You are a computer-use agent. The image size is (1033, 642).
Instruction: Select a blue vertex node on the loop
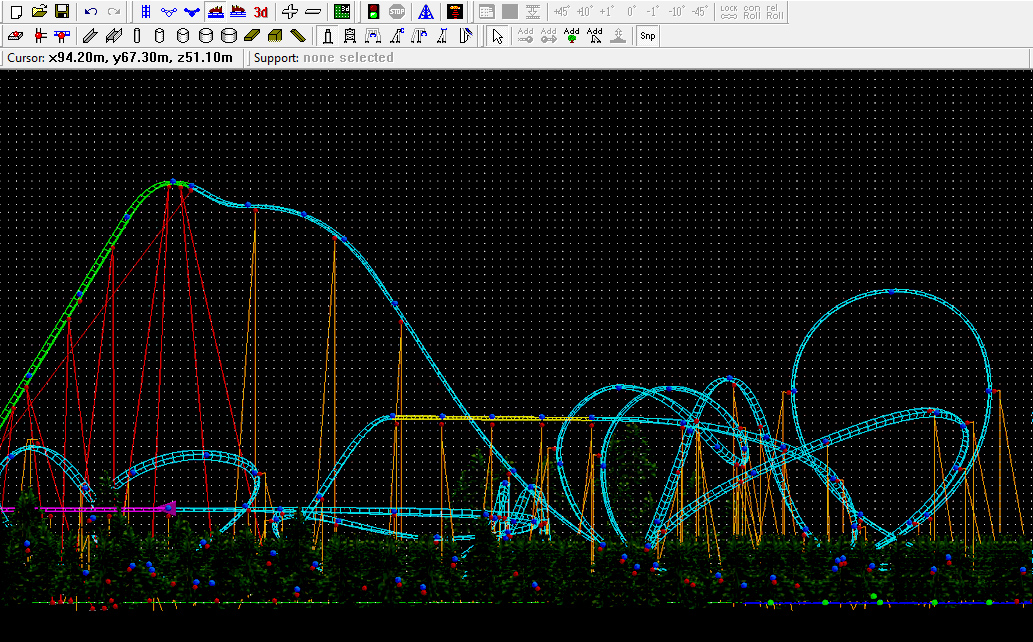[893, 290]
